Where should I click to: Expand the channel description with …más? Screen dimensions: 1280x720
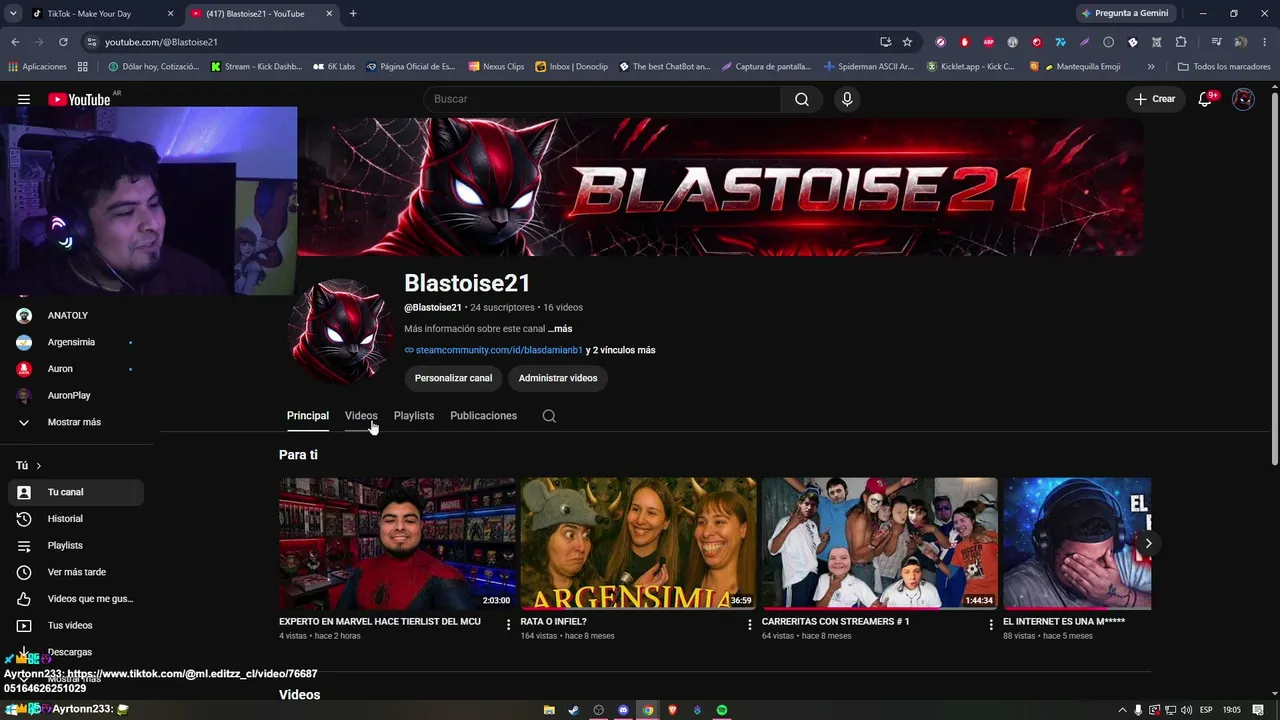[560, 329]
